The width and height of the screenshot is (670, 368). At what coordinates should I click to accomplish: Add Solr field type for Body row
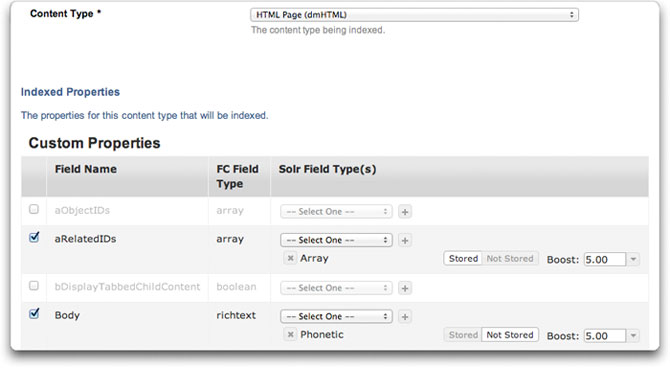click(405, 317)
